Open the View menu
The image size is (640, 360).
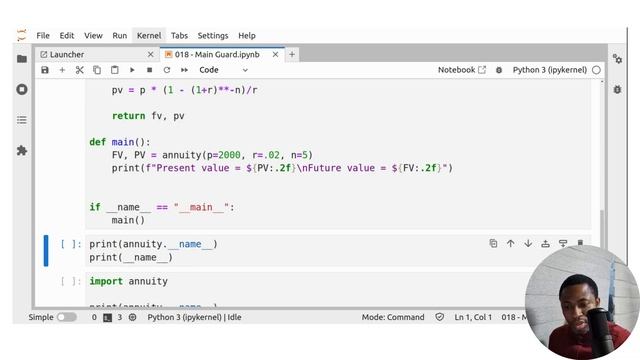[93, 36]
